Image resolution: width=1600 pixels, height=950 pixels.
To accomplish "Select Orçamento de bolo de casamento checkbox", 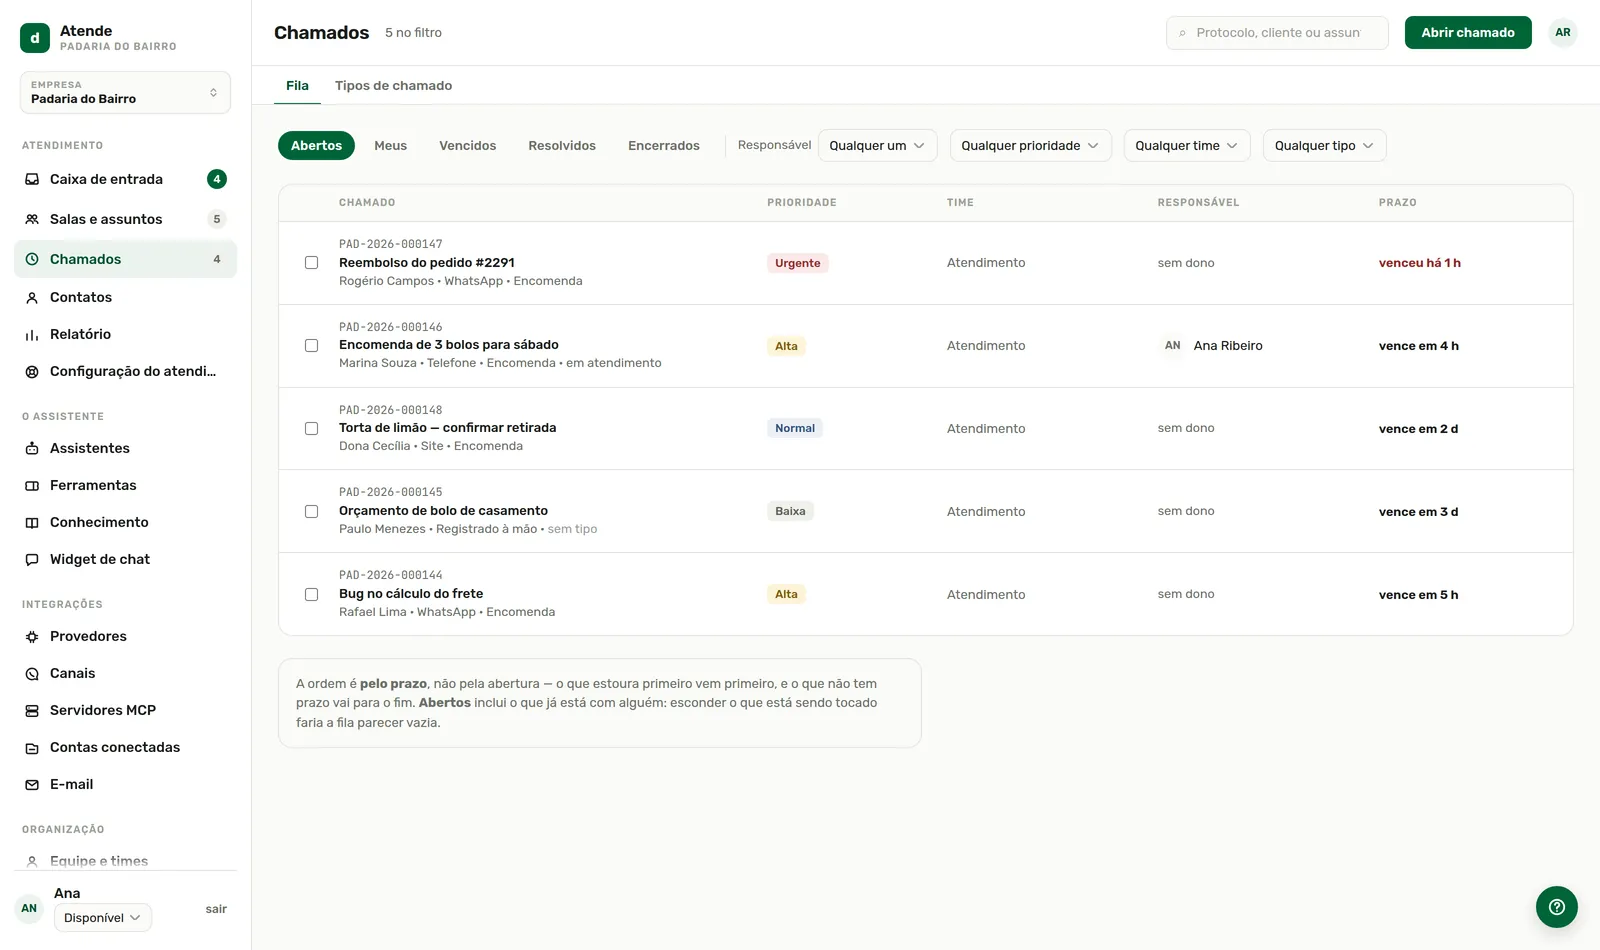I will [312, 512].
